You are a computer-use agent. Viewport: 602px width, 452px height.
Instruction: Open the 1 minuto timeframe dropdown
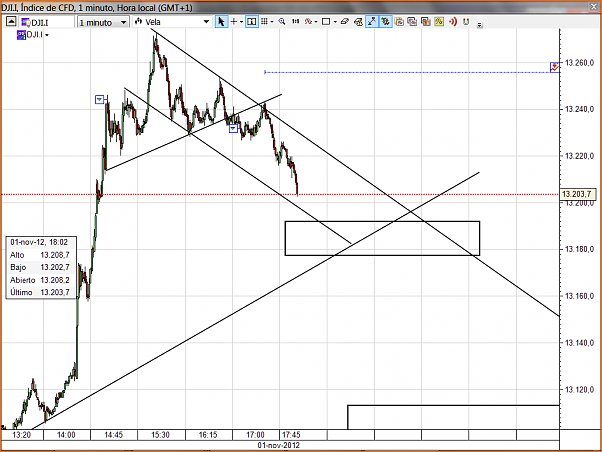(103, 22)
